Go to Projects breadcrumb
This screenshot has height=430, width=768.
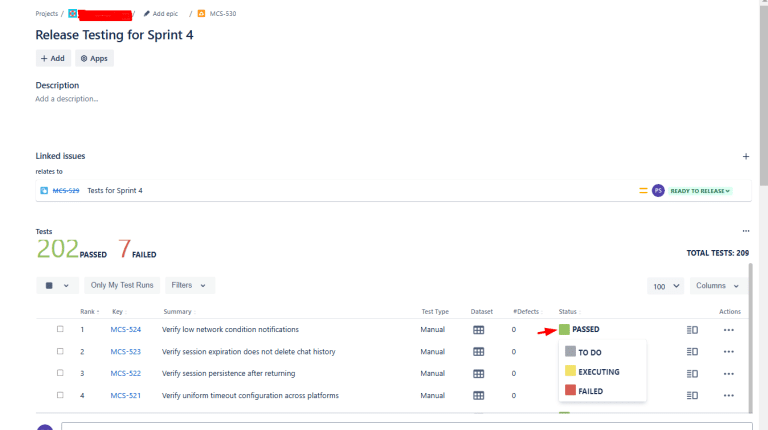coord(47,14)
